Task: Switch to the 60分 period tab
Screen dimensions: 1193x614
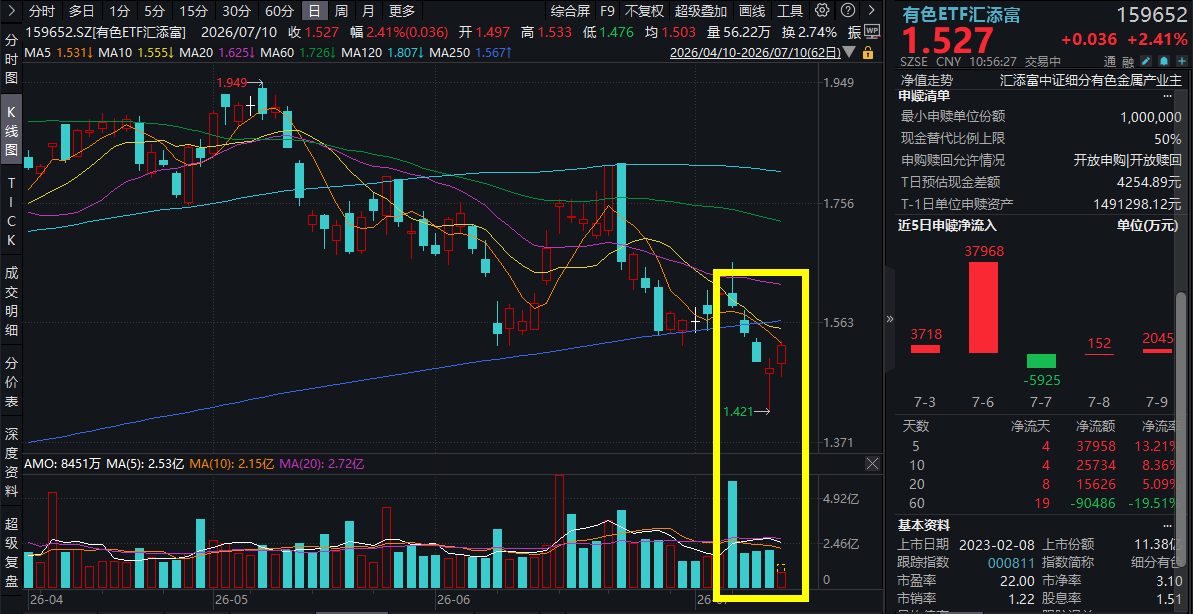Action: [x=279, y=11]
